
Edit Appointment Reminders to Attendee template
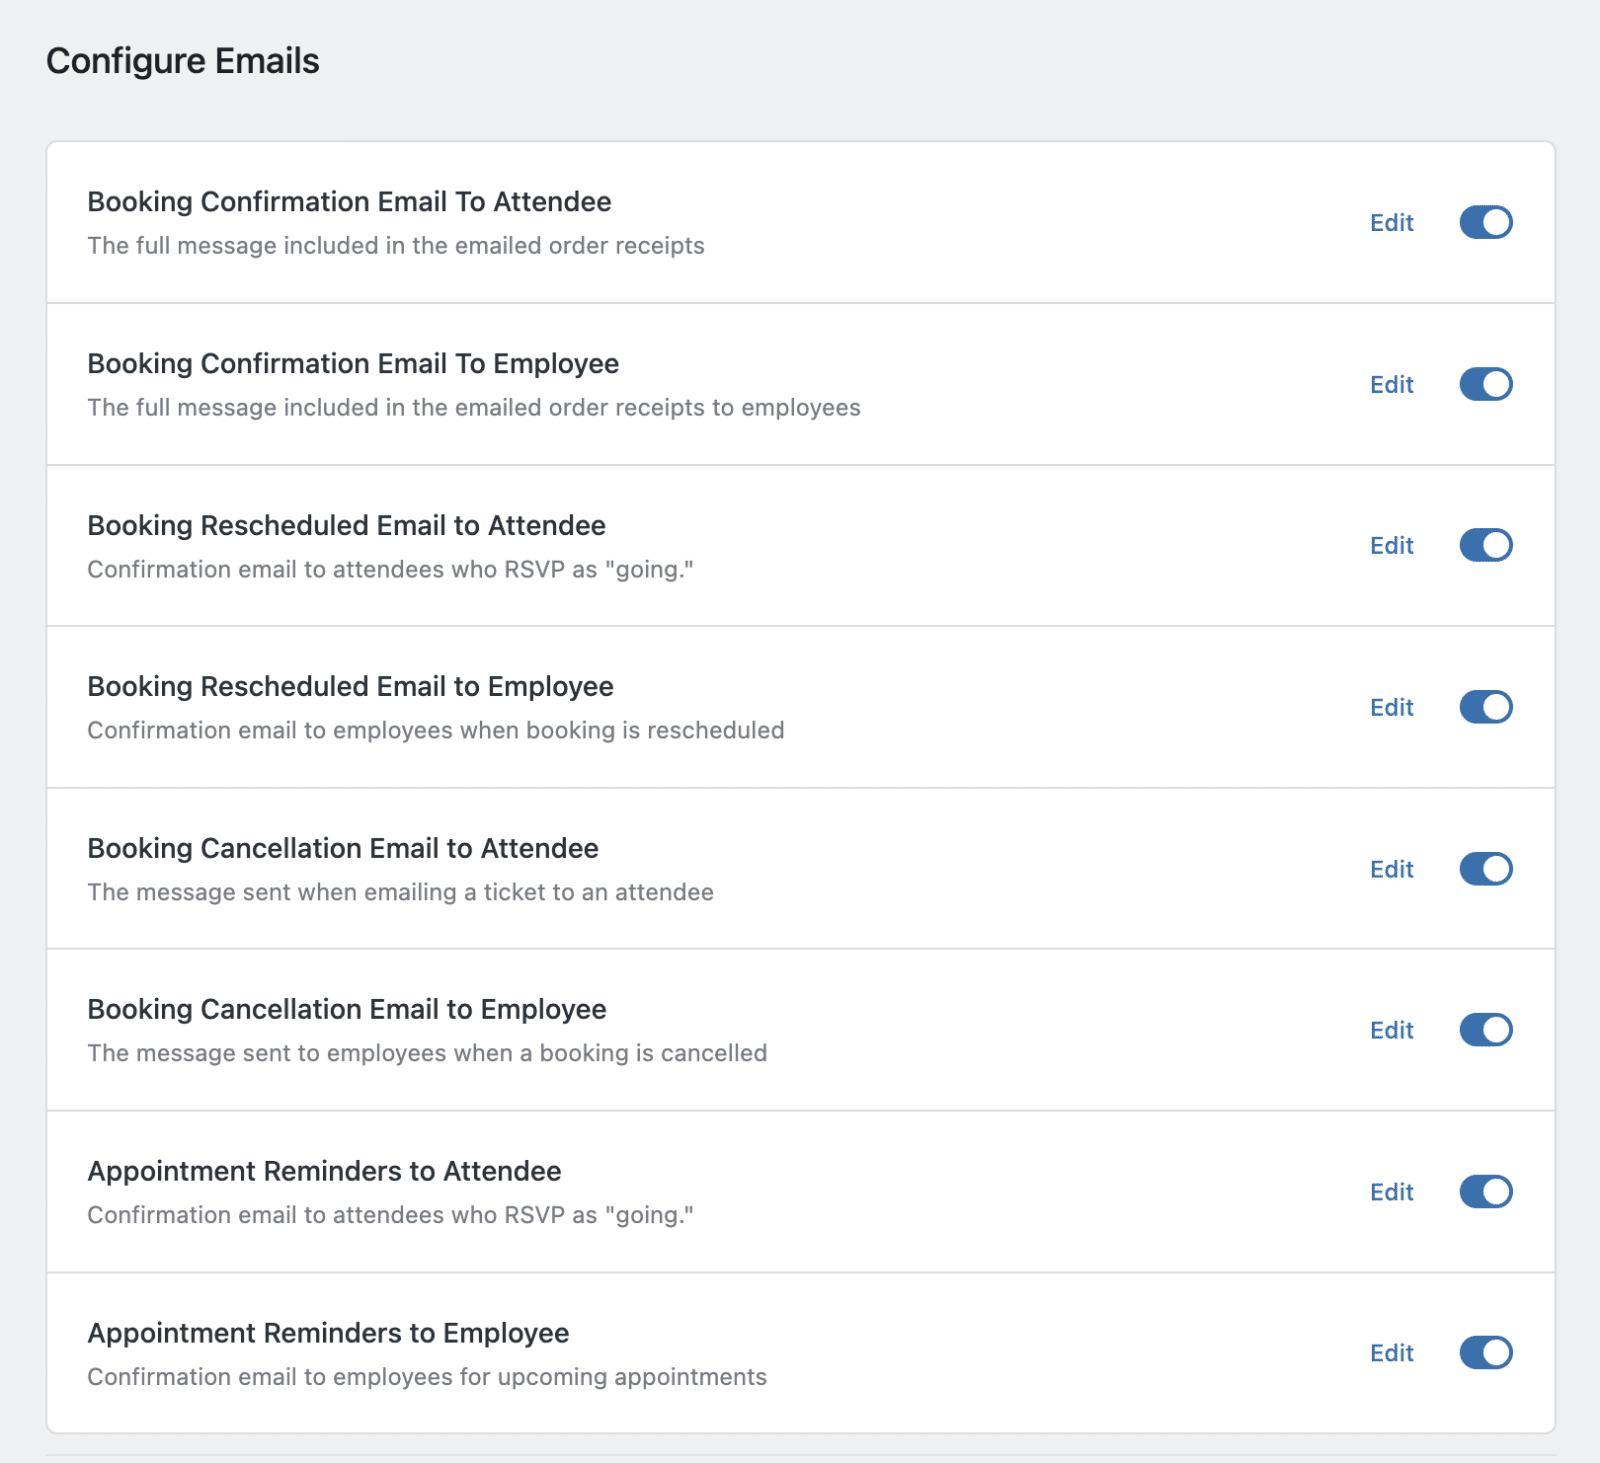point(1391,1192)
